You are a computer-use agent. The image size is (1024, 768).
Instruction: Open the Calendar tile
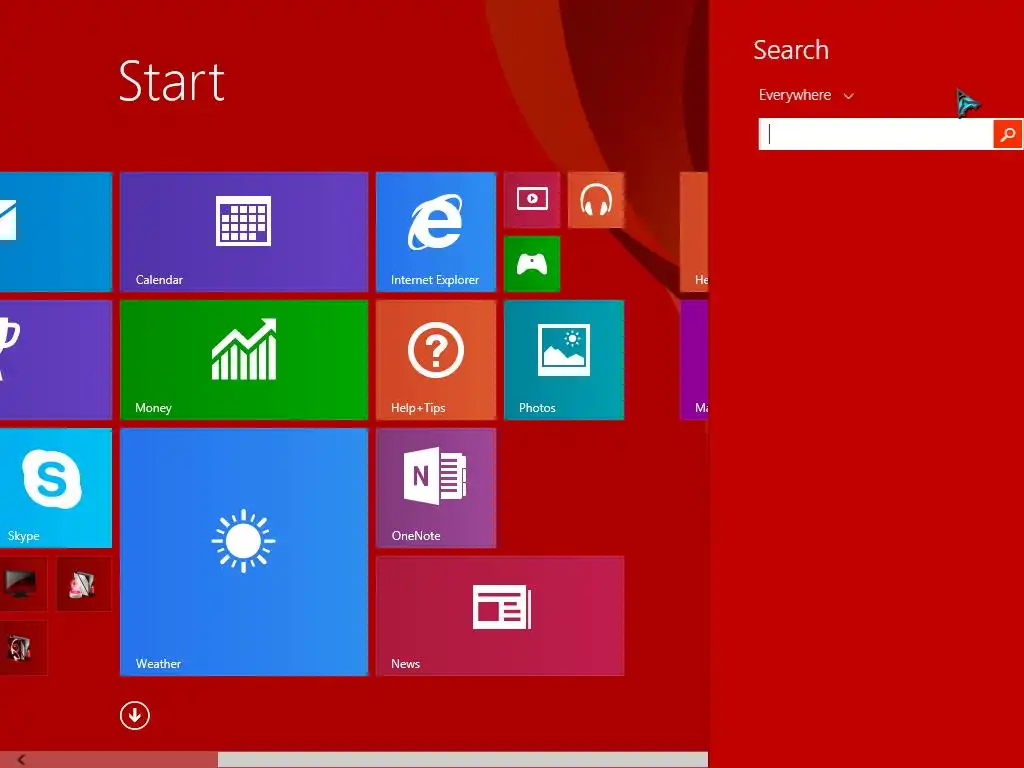244,232
